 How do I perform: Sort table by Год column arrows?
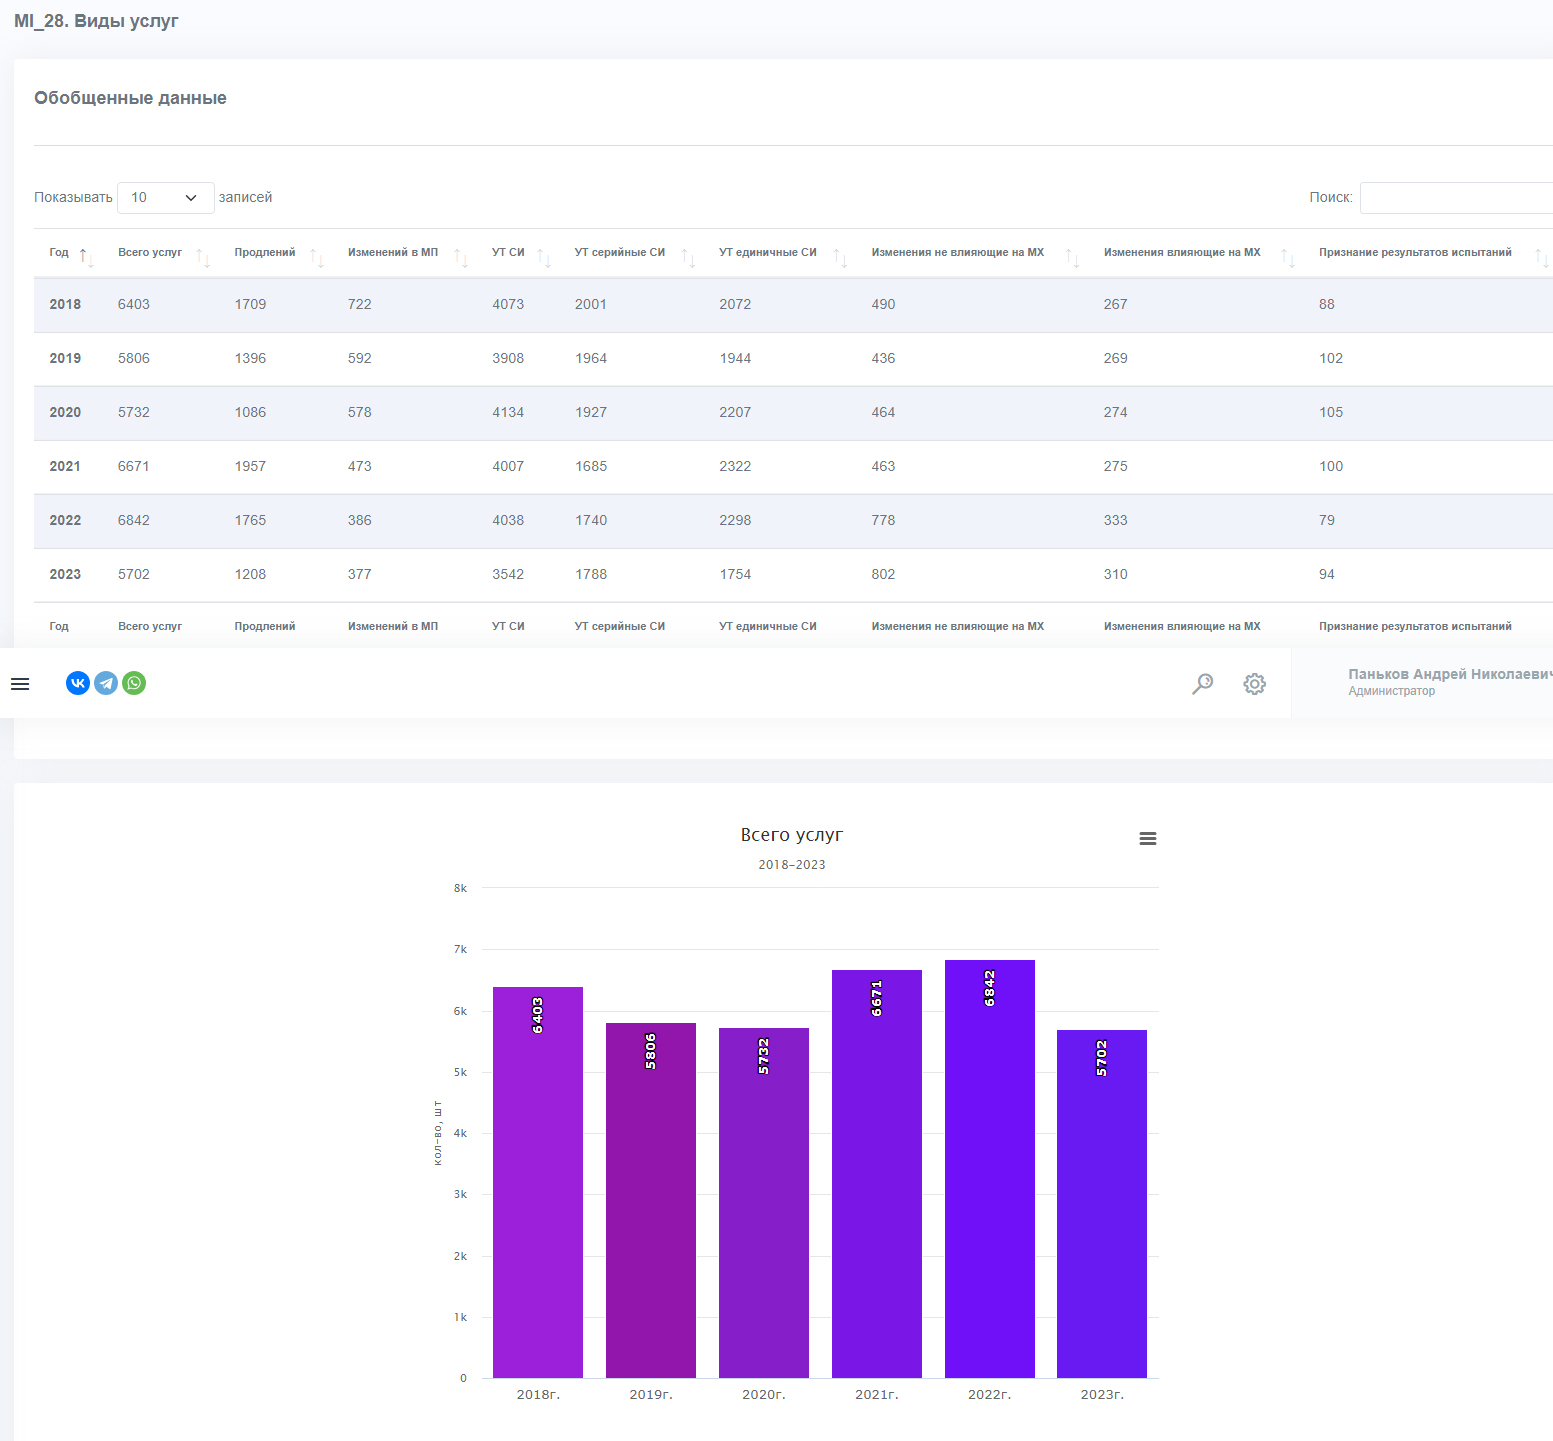point(87,258)
